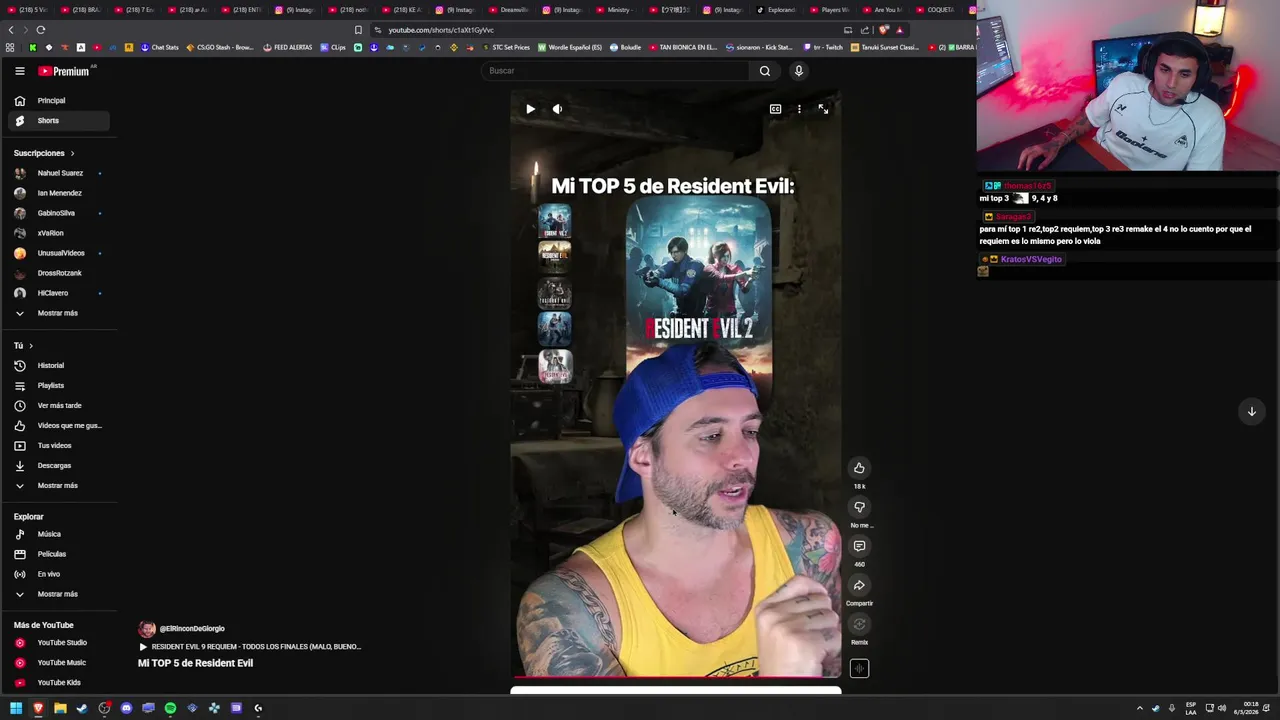The height and width of the screenshot is (720, 1280).
Task: Click the Remix button
Action: pyautogui.click(x=859, y=624)
